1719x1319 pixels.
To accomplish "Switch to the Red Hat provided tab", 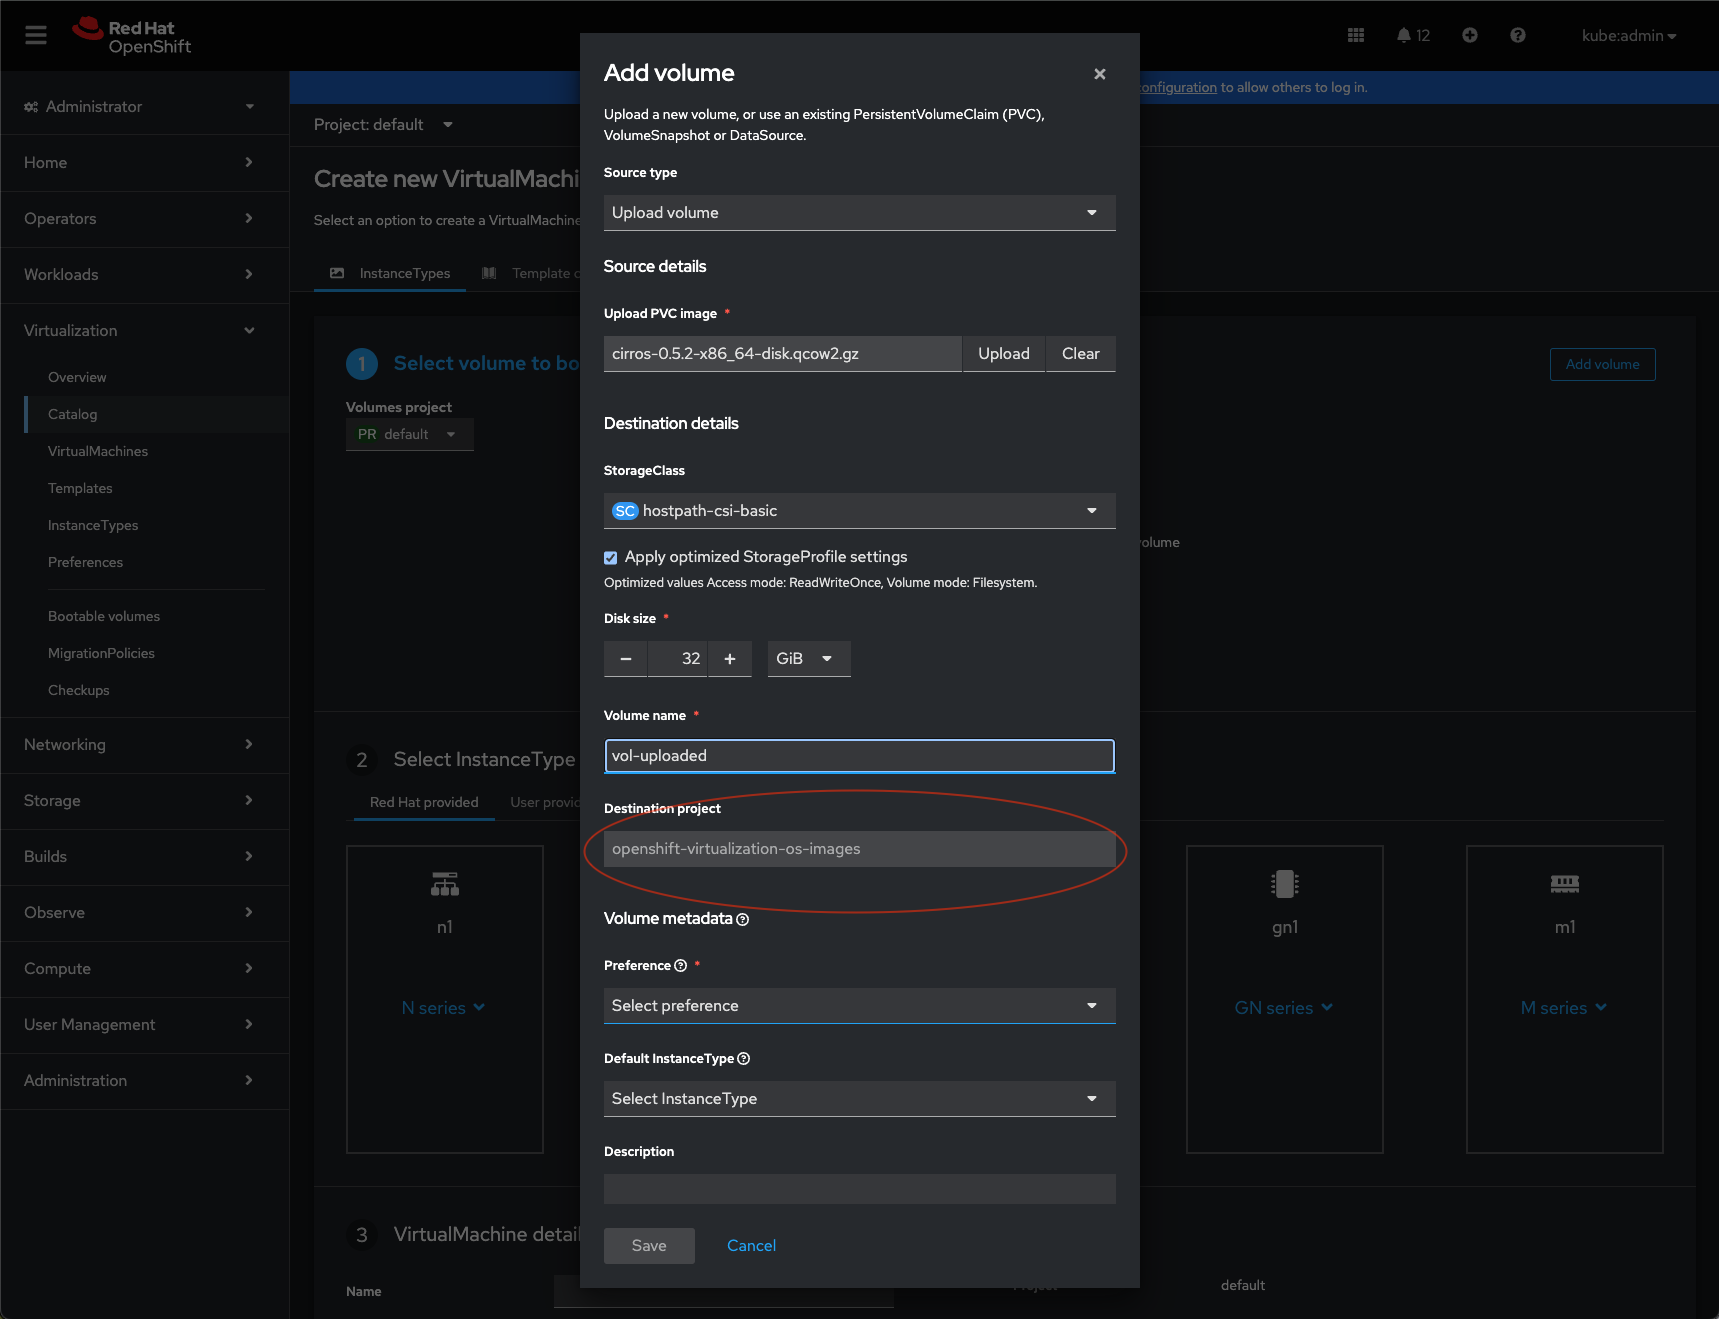I will pos(424,803).
